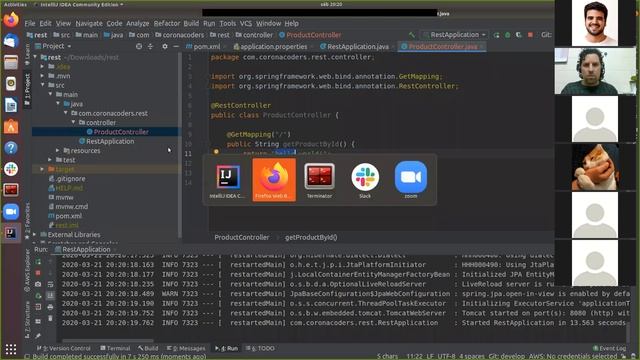The width and height of the screenshot is (640, 360).
Task: Open Project panel settings gear
Action: click(165, 47)
